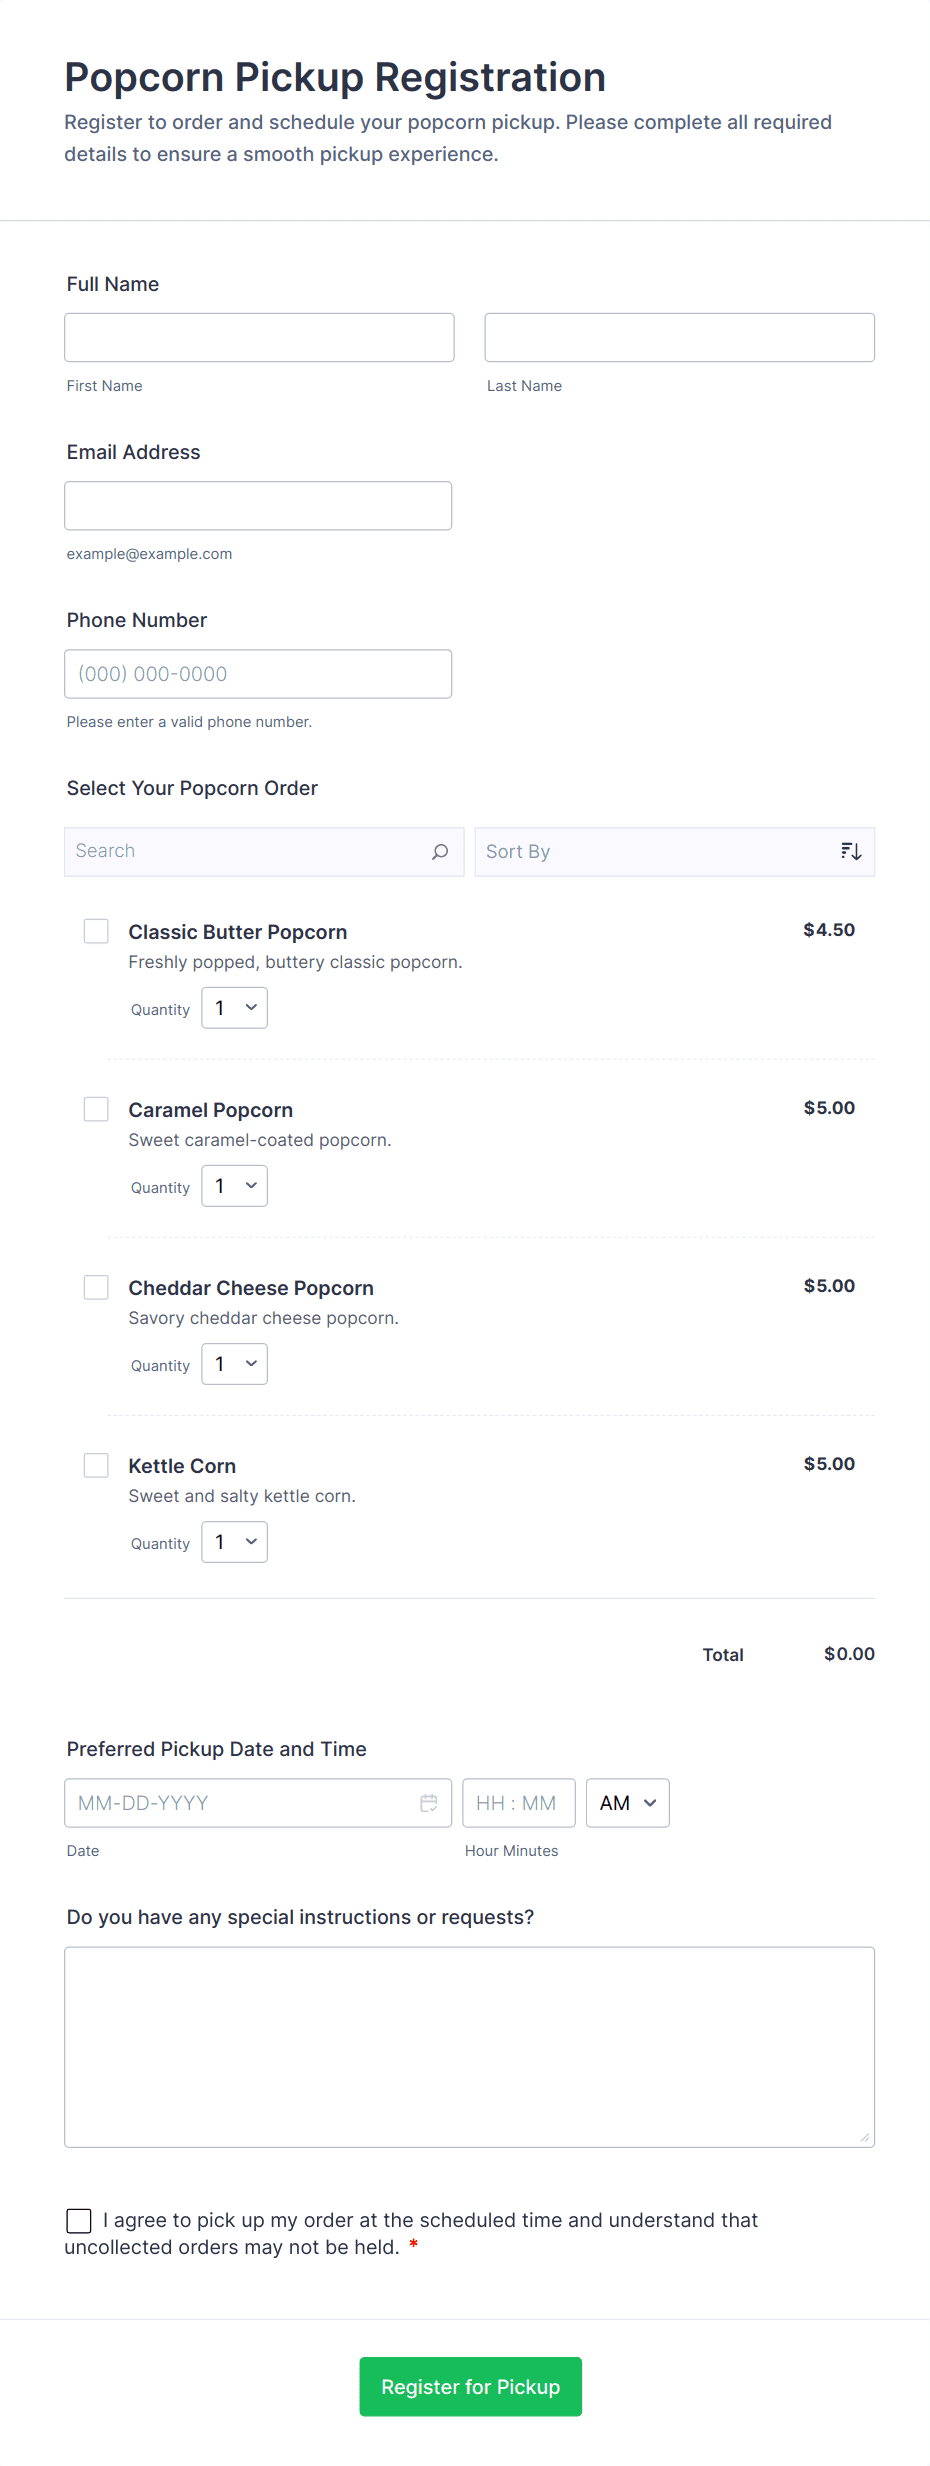Check the Classic Butter Popcorn checkbox
Screen dimensions: 930x2466
click(x=96, y=932)
